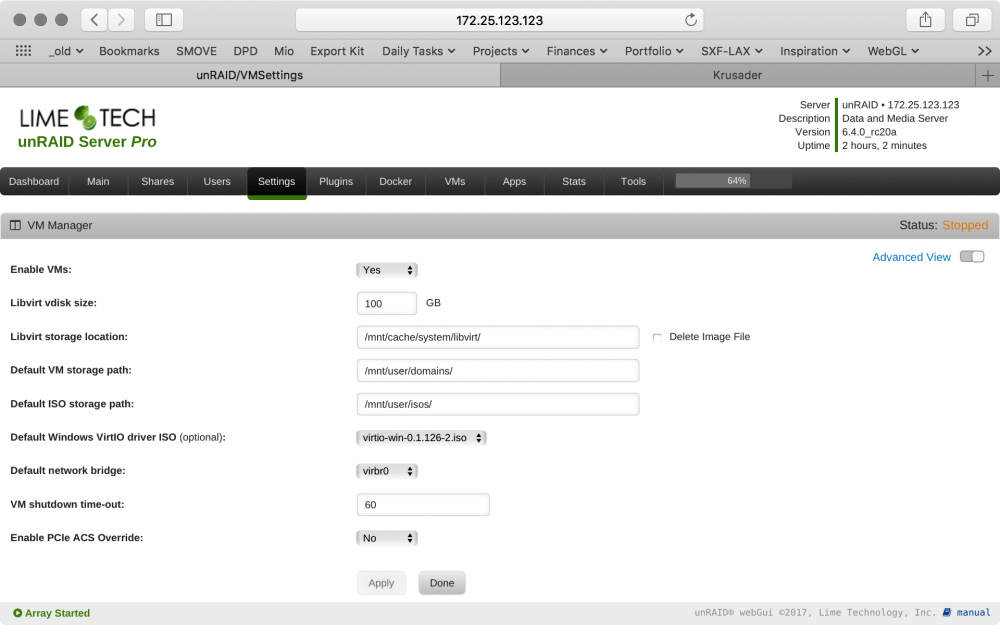This screenshot has width=1000, height=625.
Task: Open the manual book icon link
Action: pyautogui.click(x=947, y=612)
